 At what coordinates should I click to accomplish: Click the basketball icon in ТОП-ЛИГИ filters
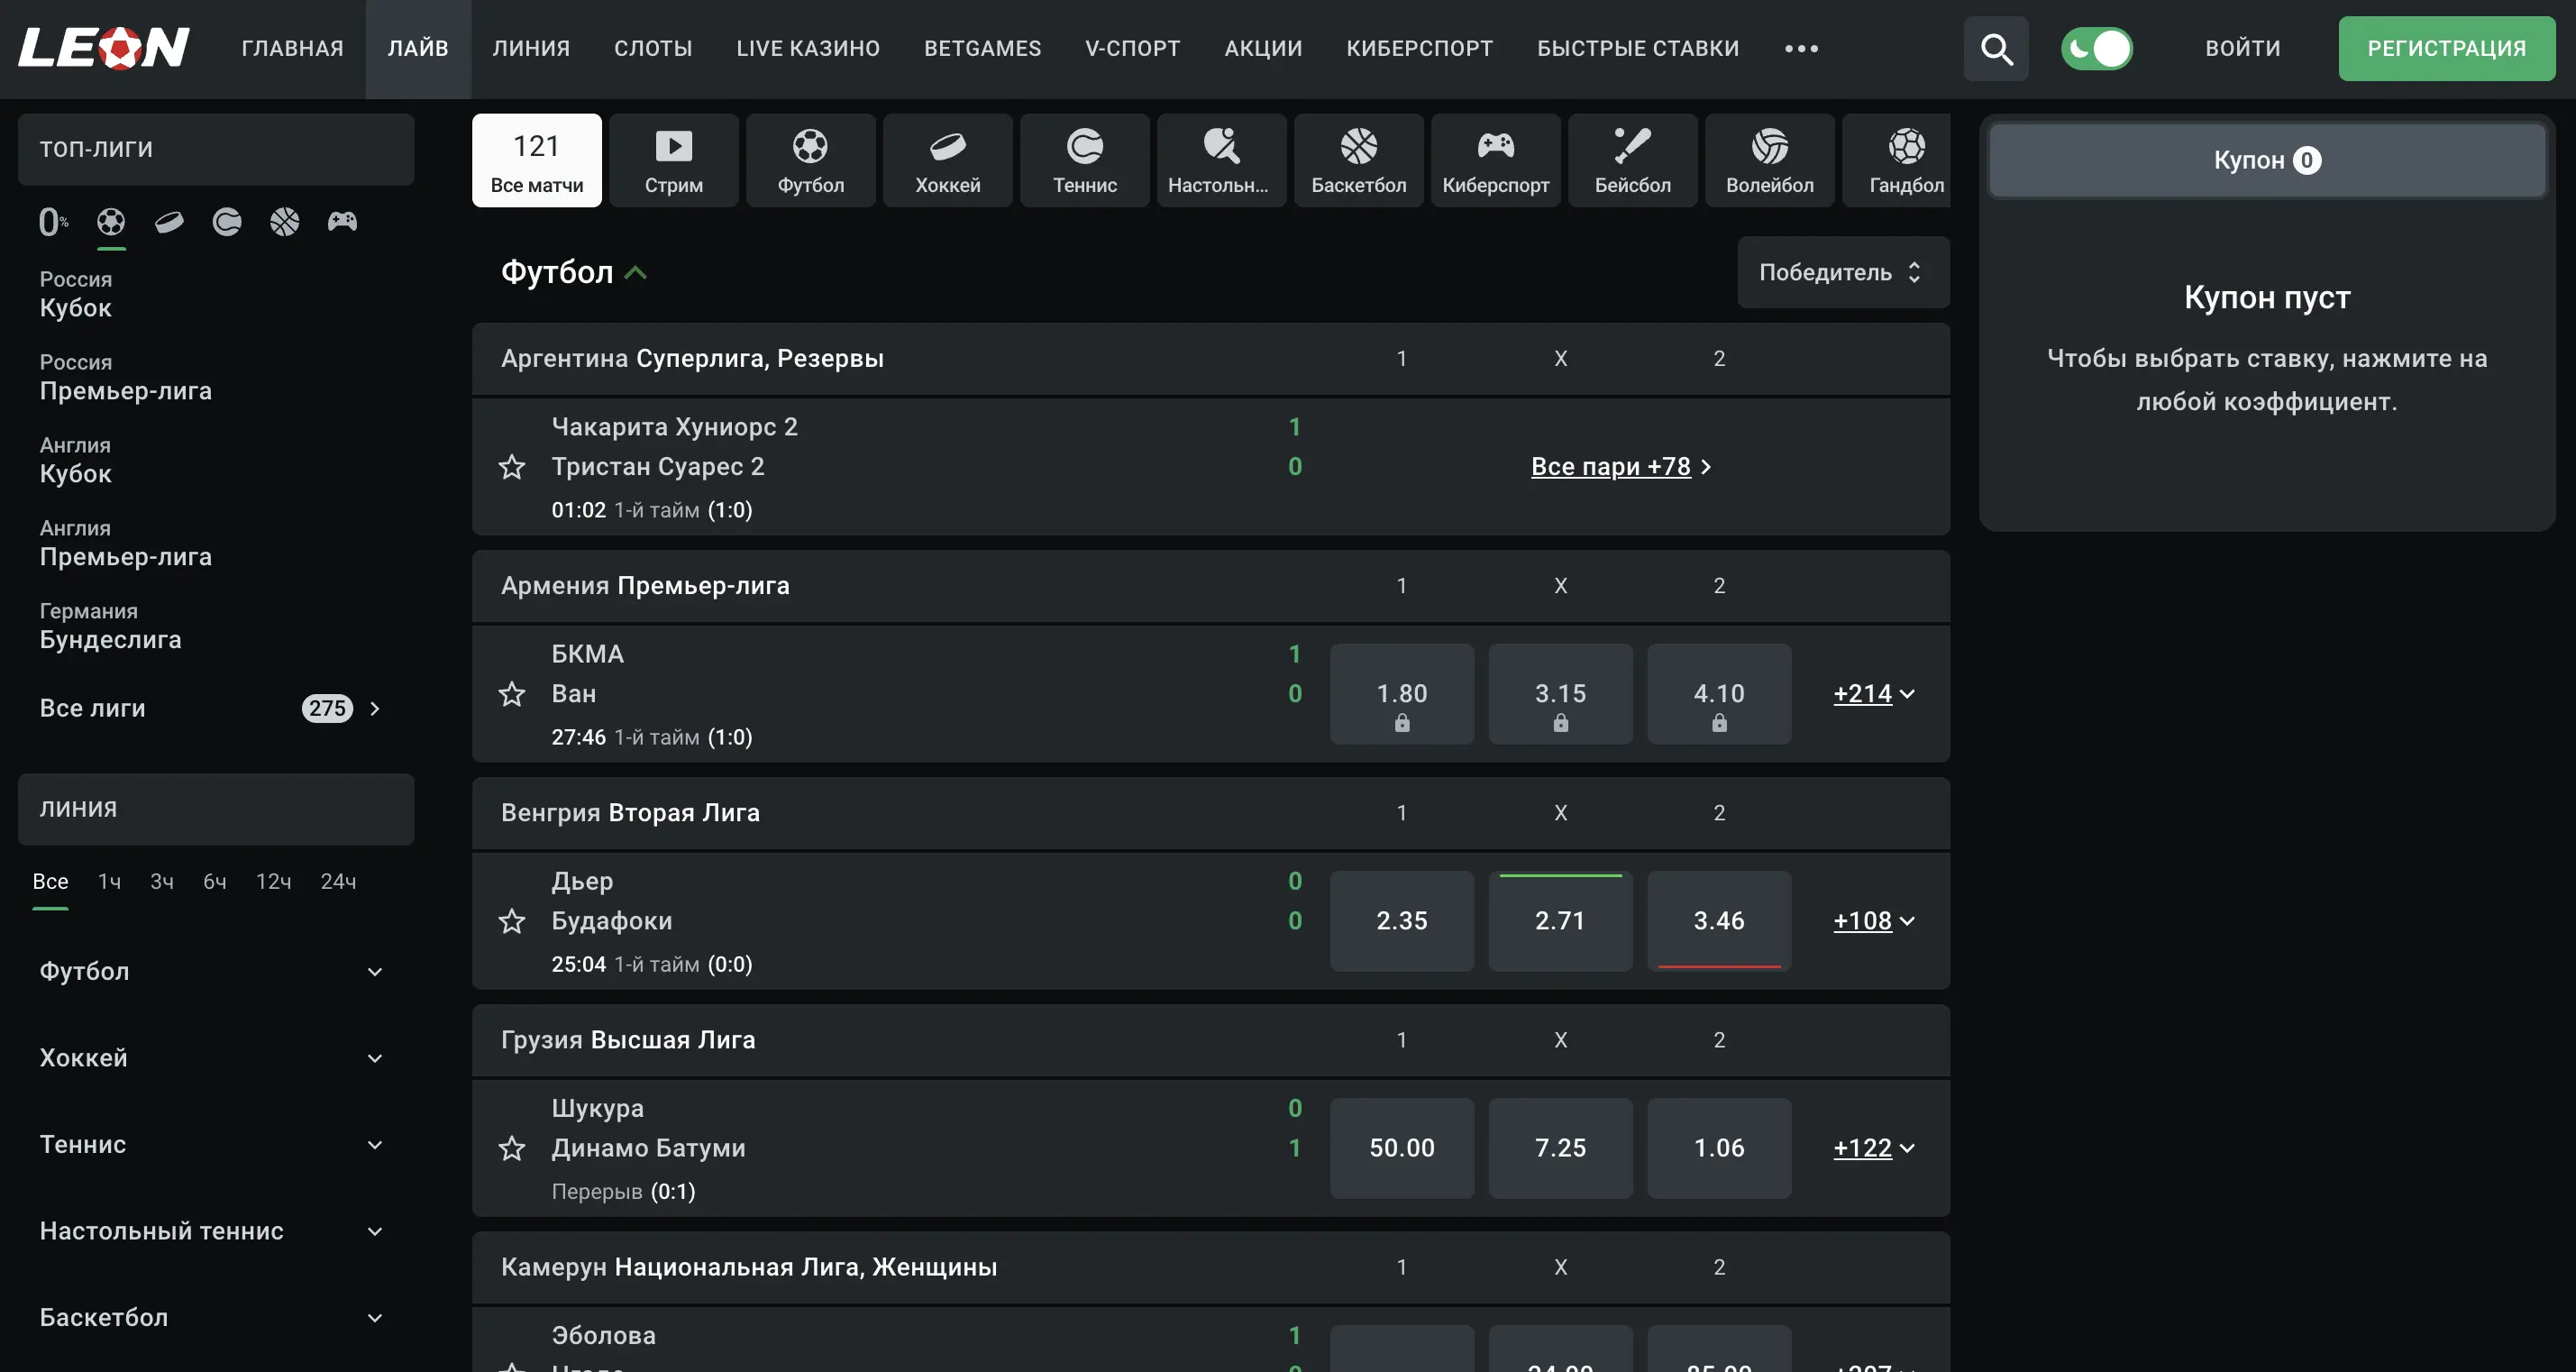tap(284, 221)
